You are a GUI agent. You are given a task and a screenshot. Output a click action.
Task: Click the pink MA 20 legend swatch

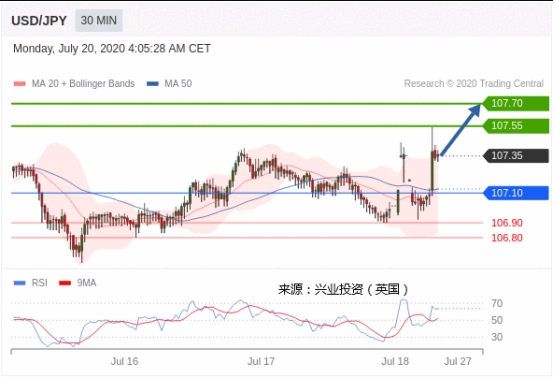click(19, 84)
